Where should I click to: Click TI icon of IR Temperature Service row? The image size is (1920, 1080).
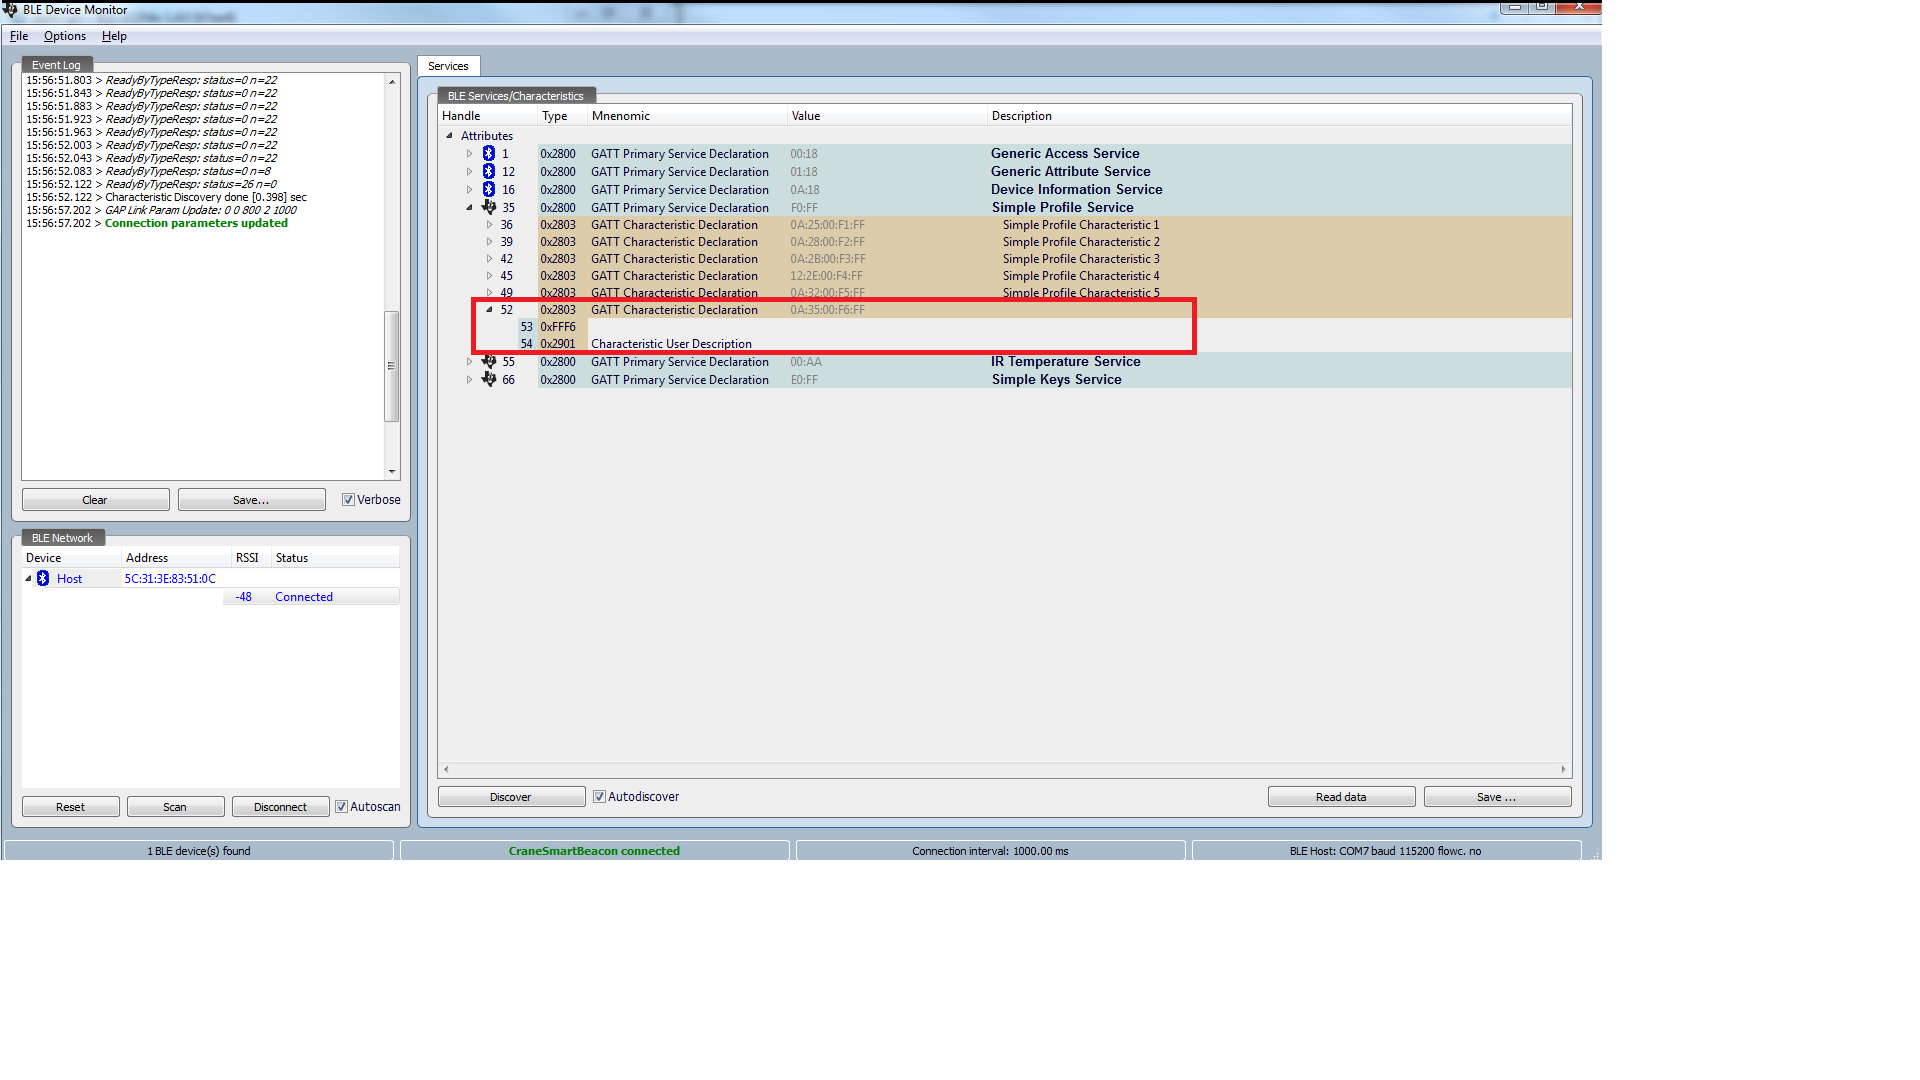coord(489,362)
